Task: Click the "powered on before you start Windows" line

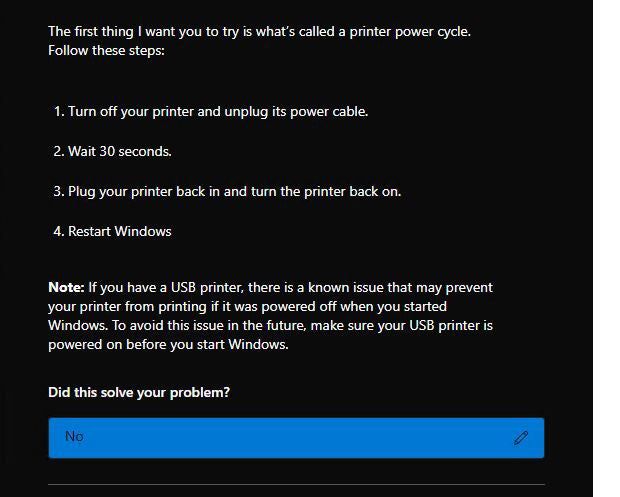Action: tap(168, 344)
